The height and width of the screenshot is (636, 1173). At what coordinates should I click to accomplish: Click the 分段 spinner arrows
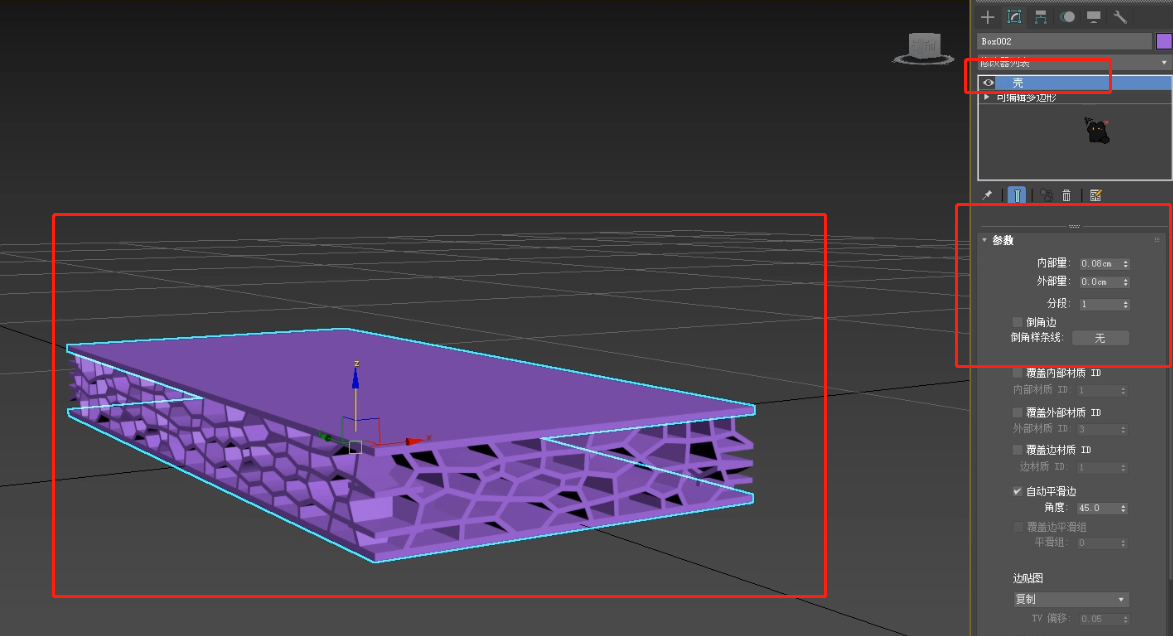pos(1126,304)
